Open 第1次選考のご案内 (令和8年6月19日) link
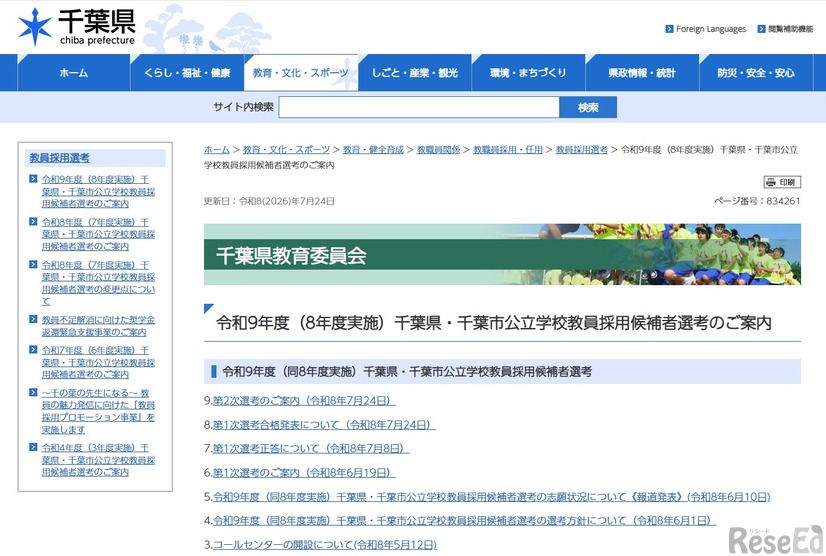The height and width of the screenshot is (556, 826). tap(304, 473)
